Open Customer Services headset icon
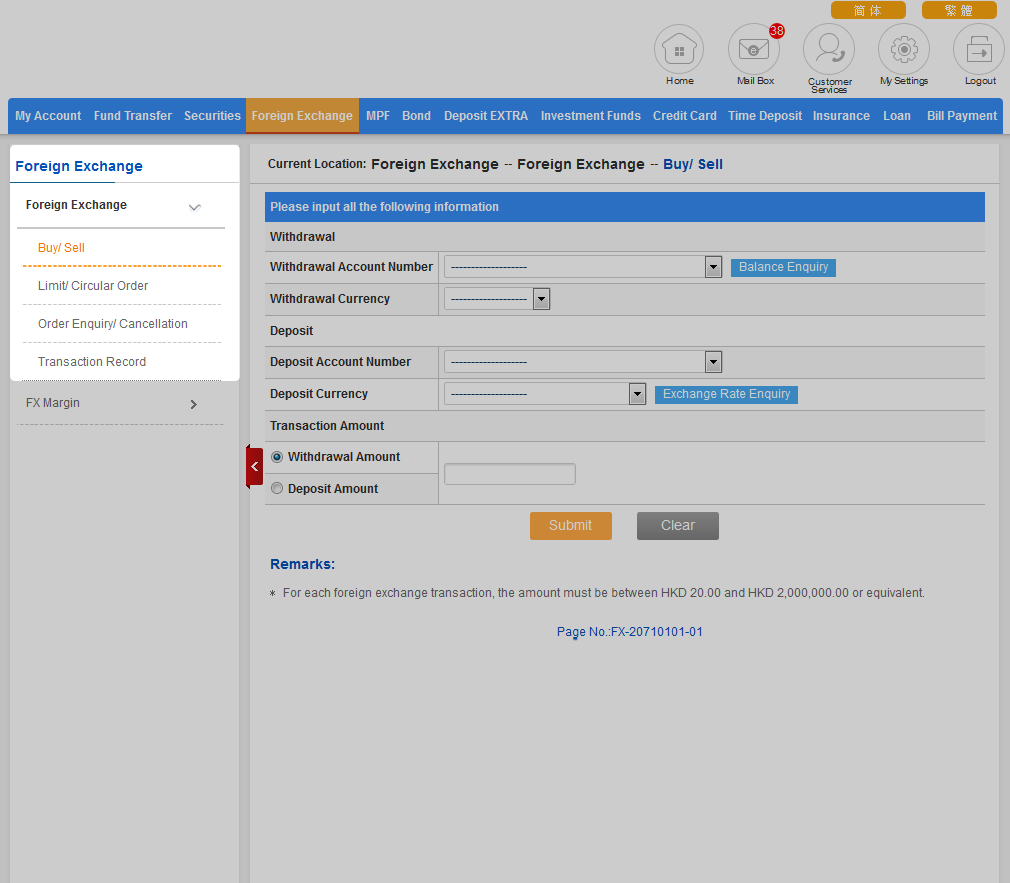The image size is (1010, 883). pos(829,49)
